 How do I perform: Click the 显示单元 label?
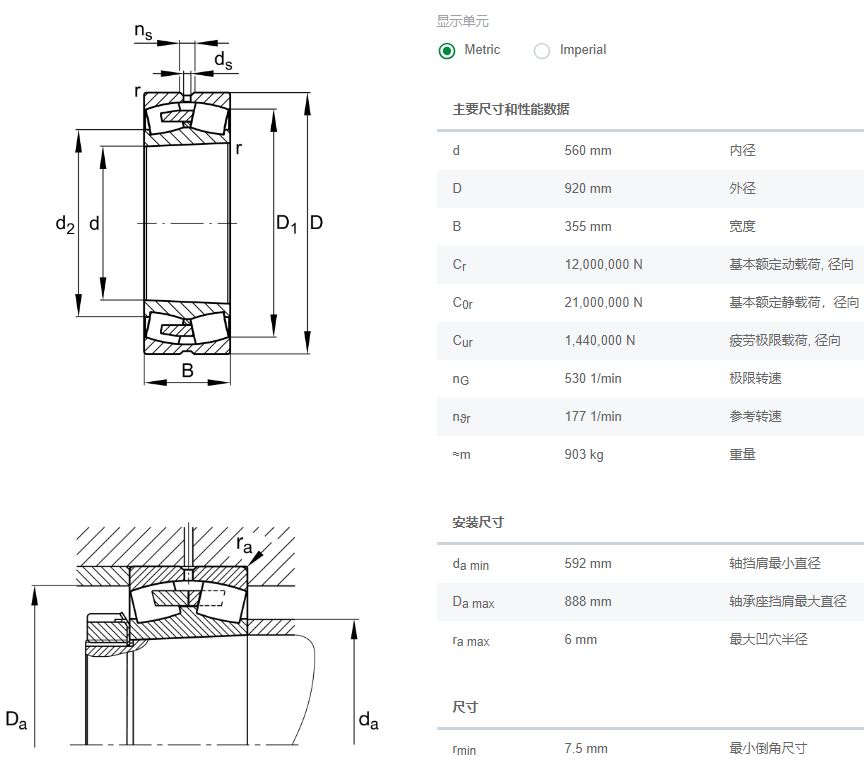point(462,21)
